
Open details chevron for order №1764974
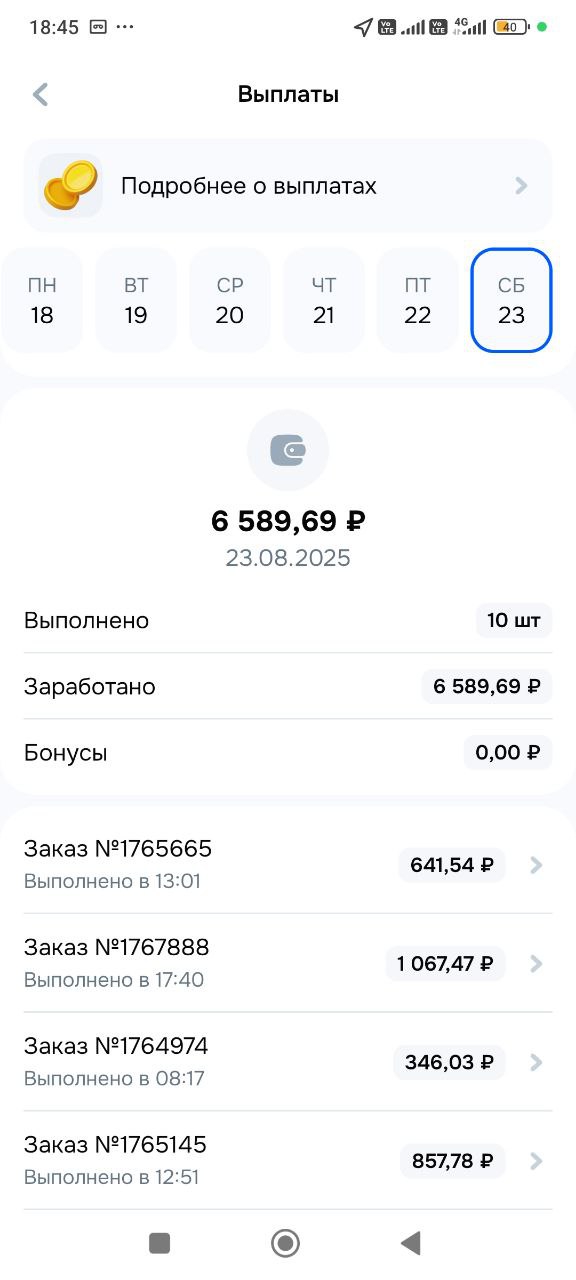tap(536, 1062)
